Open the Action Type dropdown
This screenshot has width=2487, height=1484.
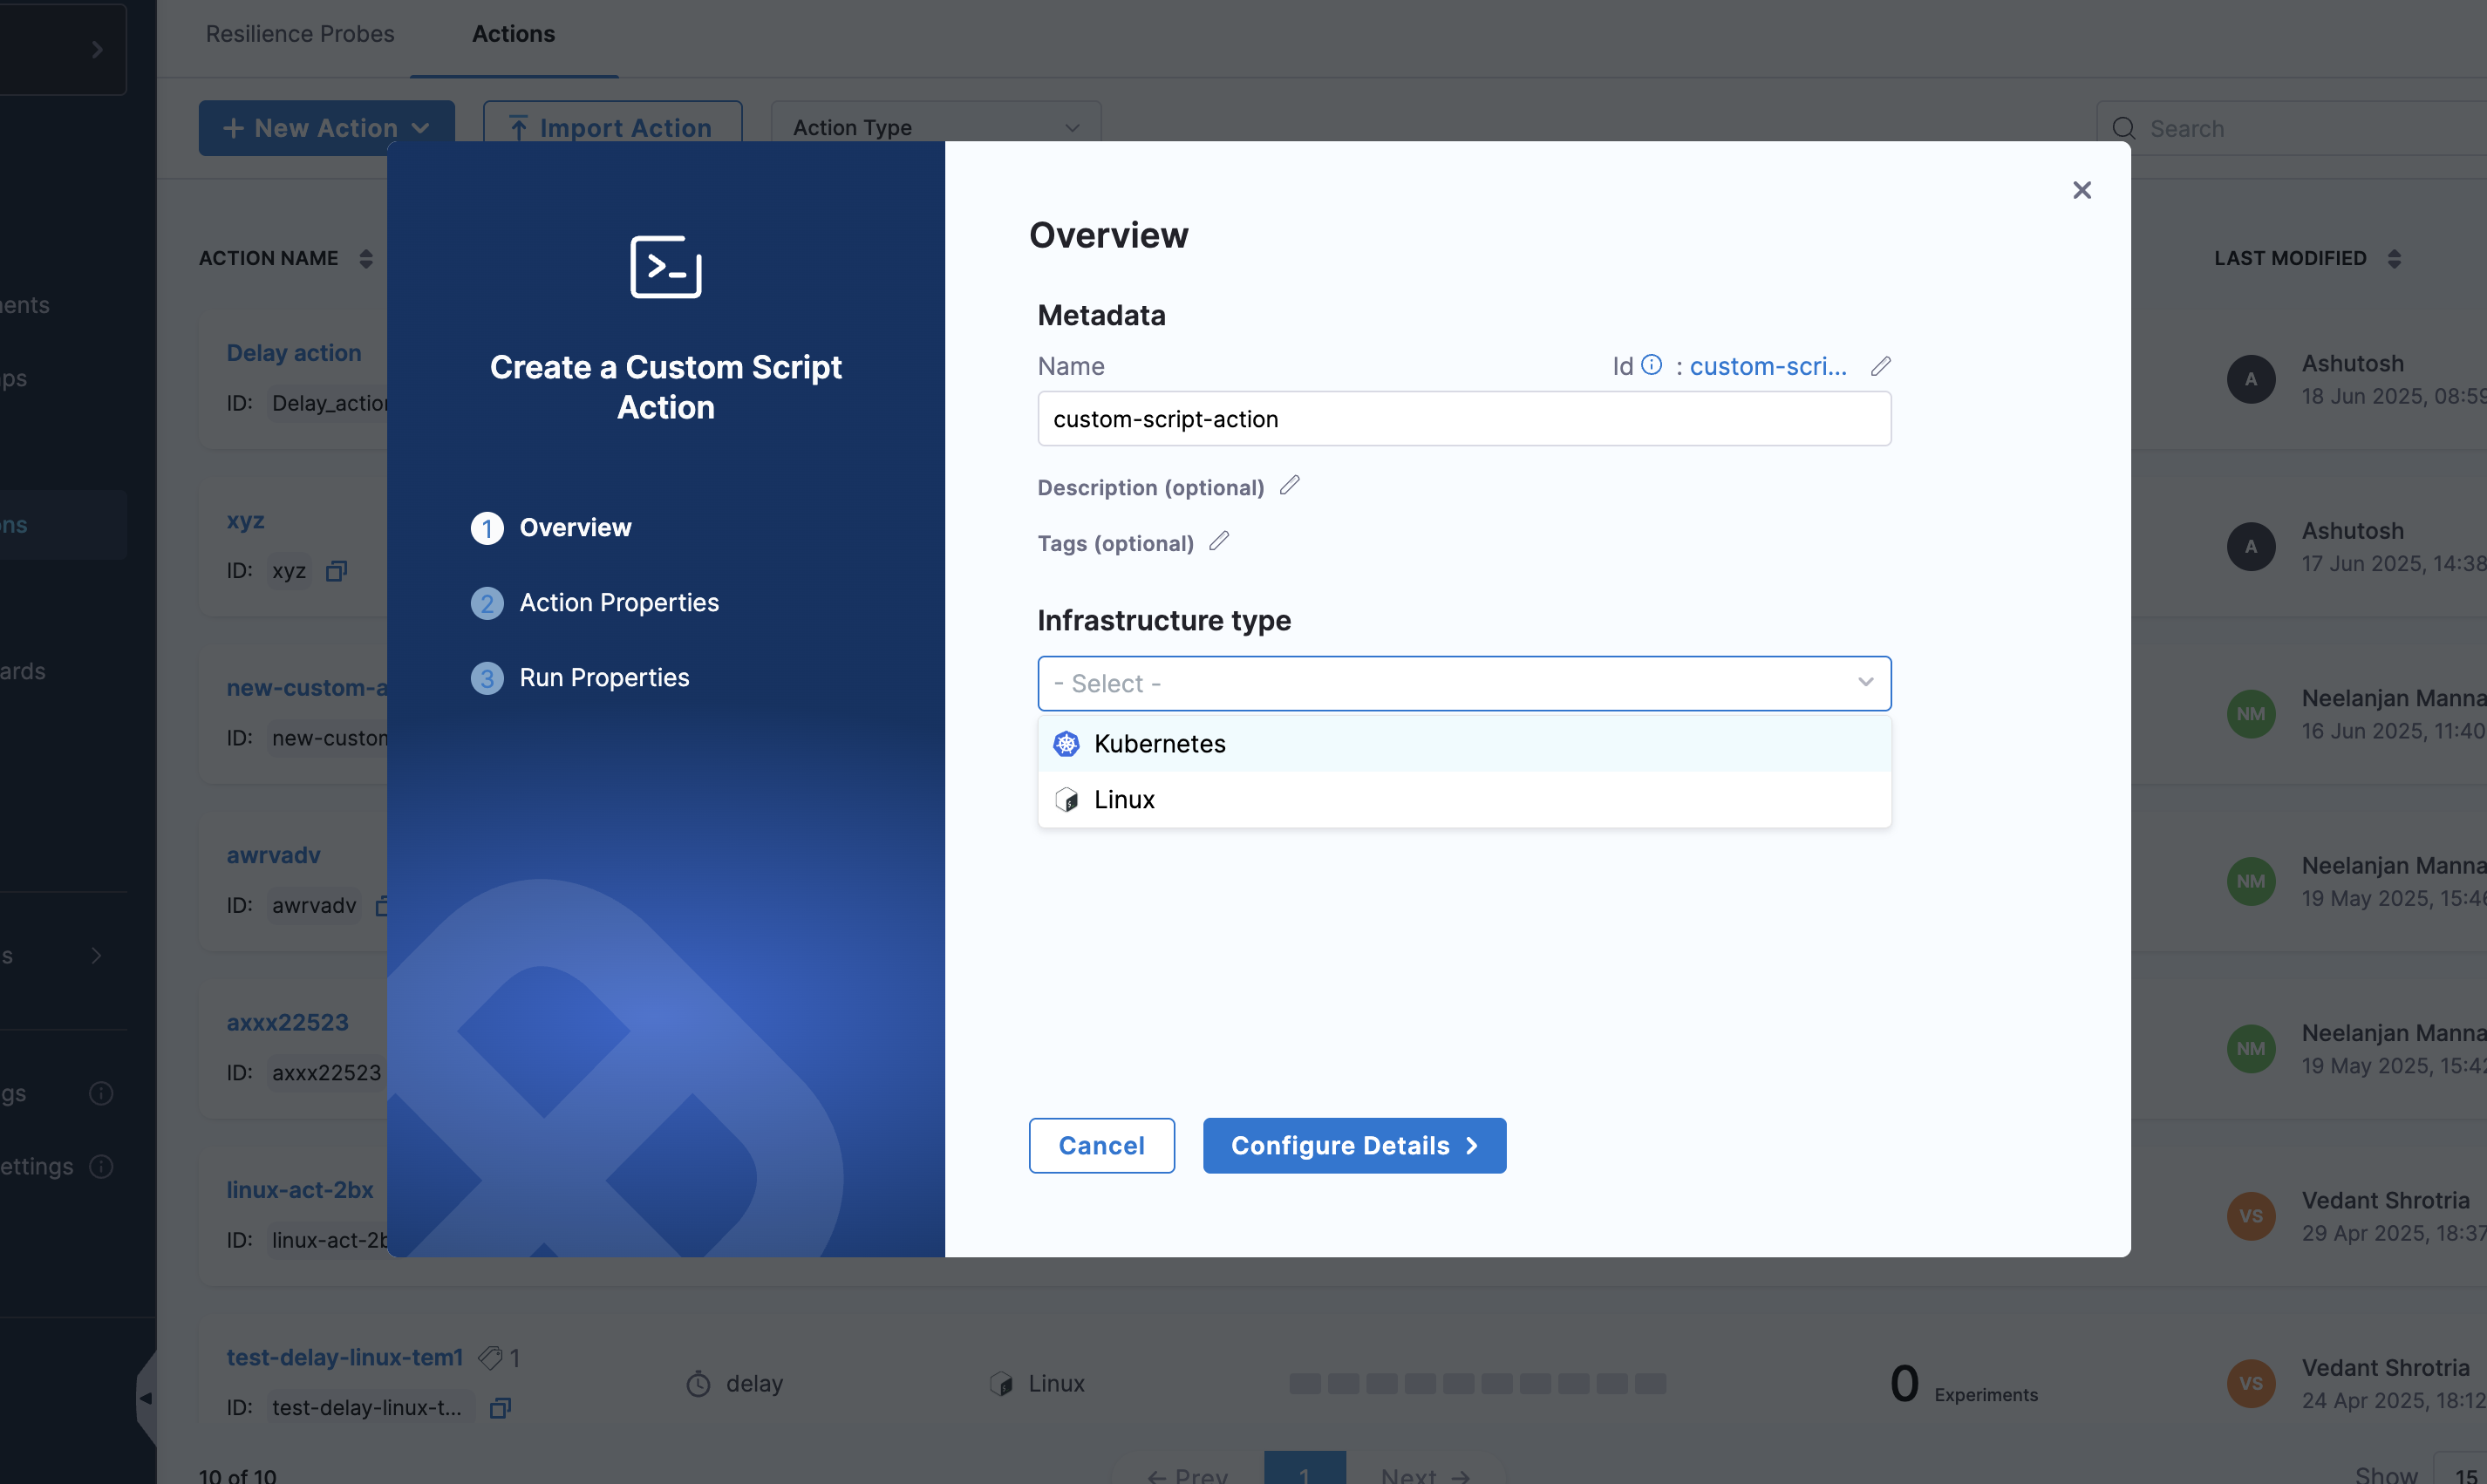[935, 126]
